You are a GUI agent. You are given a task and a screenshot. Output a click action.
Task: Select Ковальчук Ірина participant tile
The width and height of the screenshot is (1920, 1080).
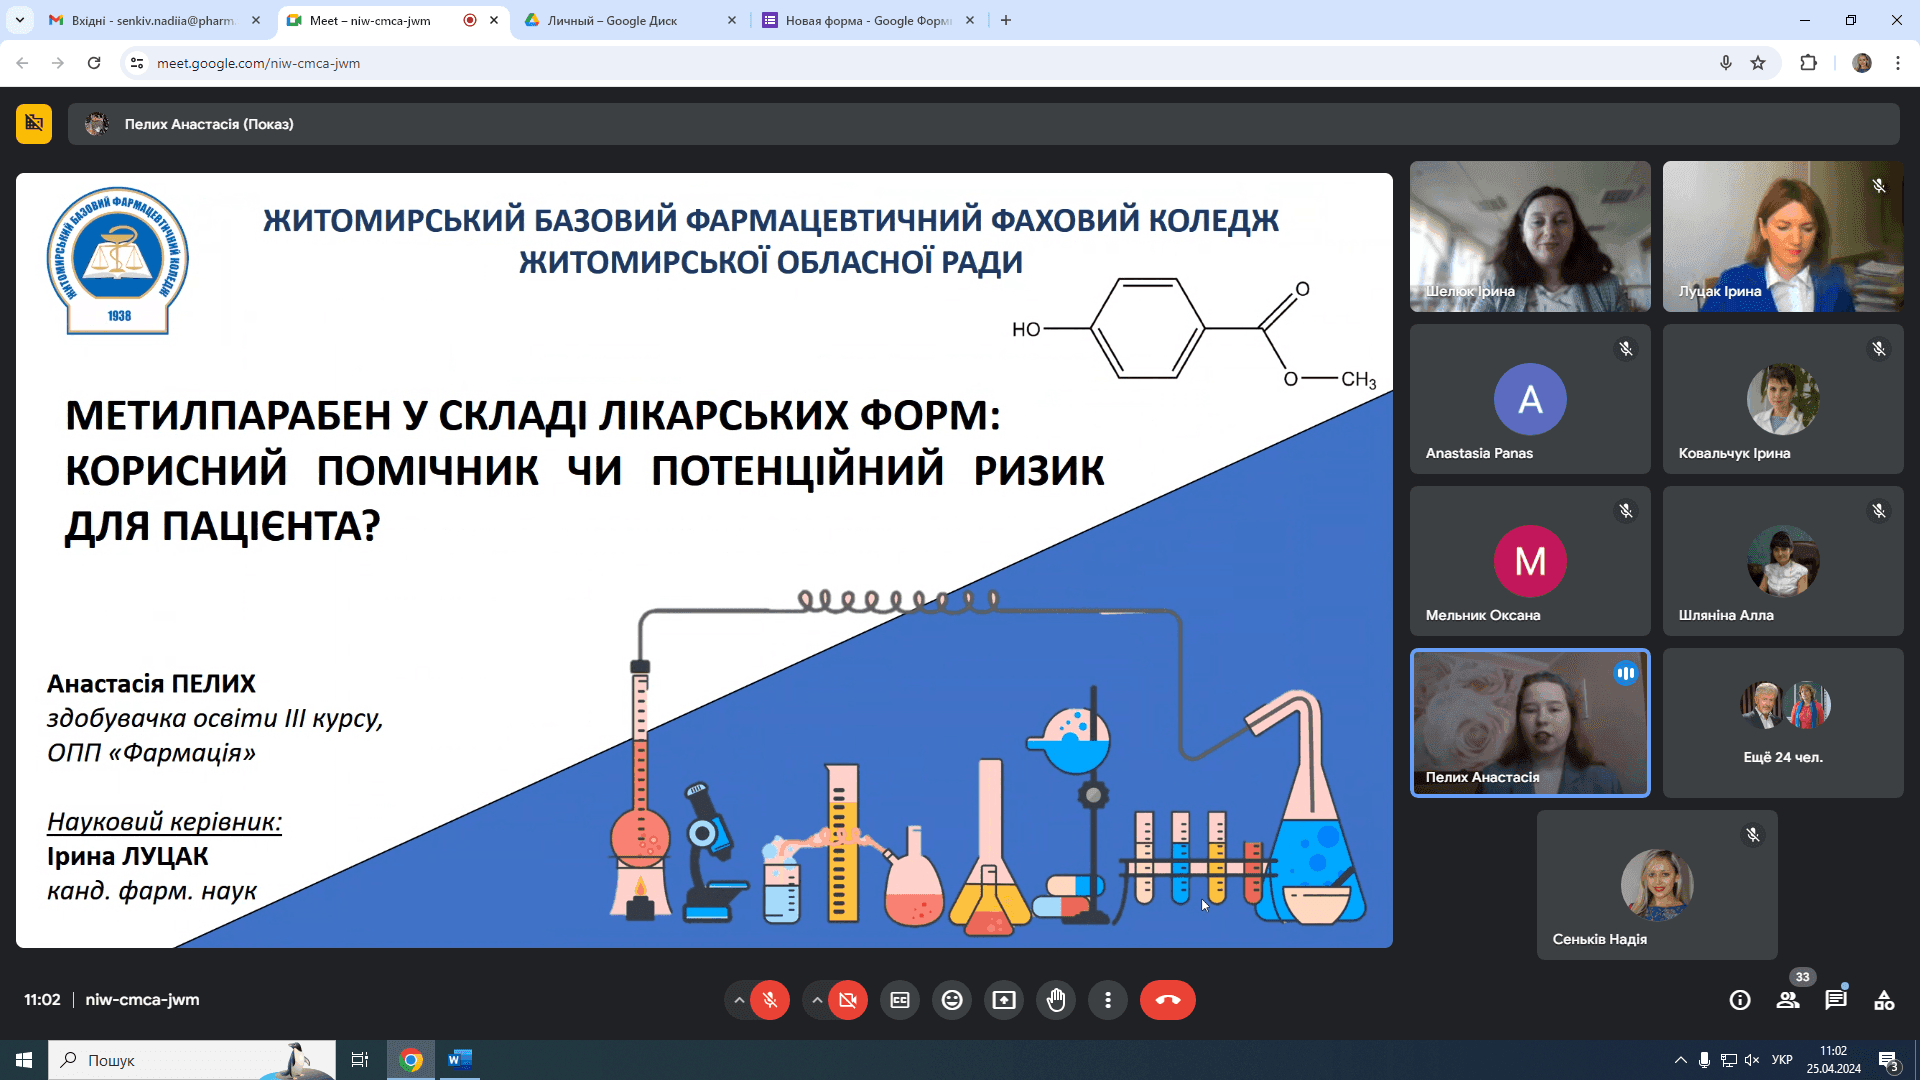point(1783,399)
